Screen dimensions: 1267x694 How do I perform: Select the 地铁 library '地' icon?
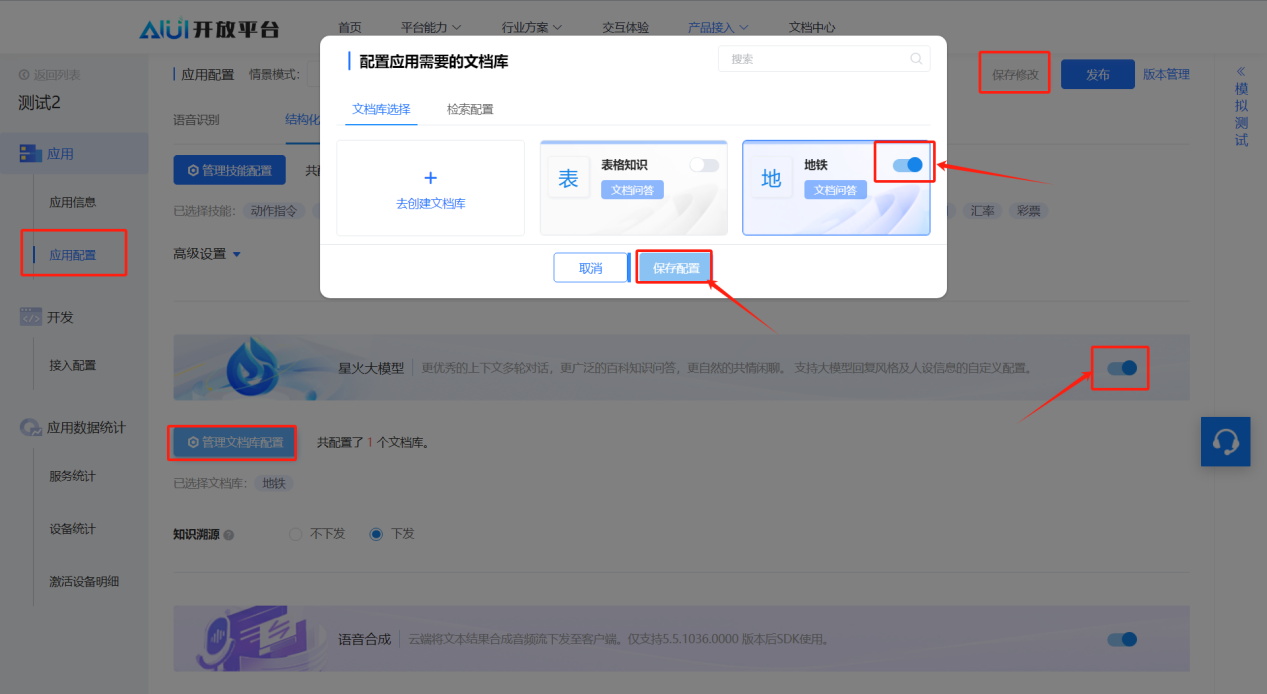coord(770,178)
